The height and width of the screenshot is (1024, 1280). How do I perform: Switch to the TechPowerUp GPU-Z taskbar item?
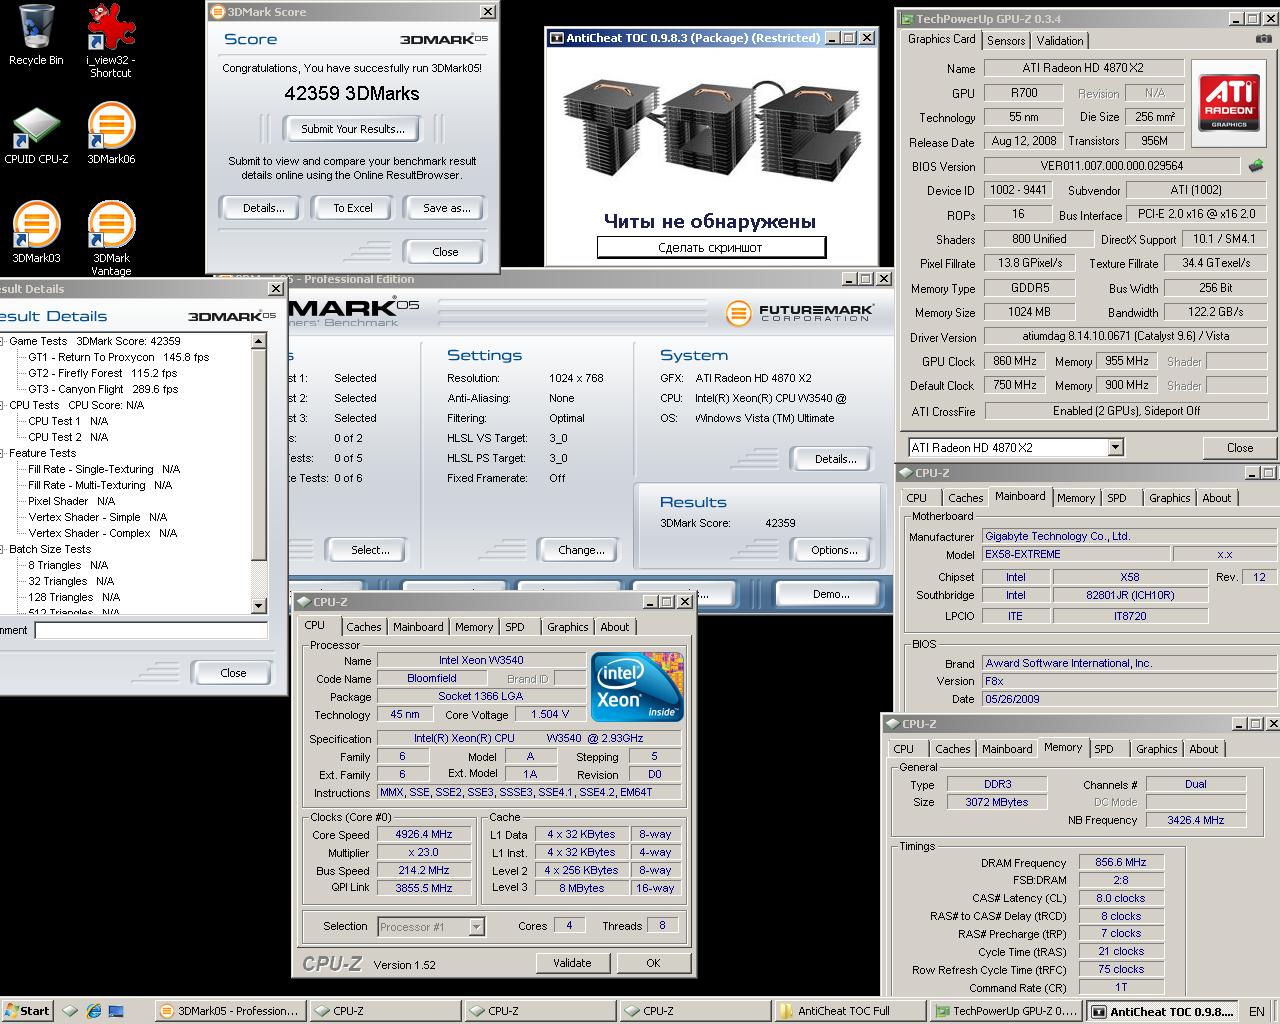[1005, 1011]
